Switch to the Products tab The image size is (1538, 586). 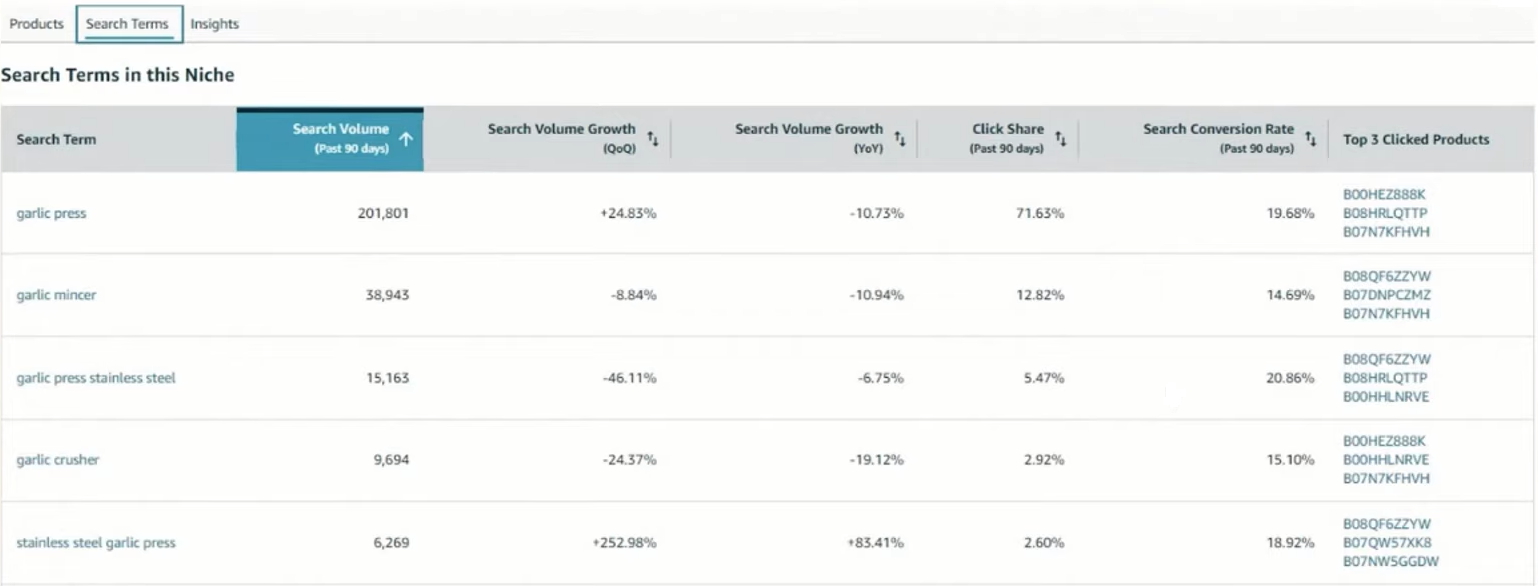pos(36,23)
